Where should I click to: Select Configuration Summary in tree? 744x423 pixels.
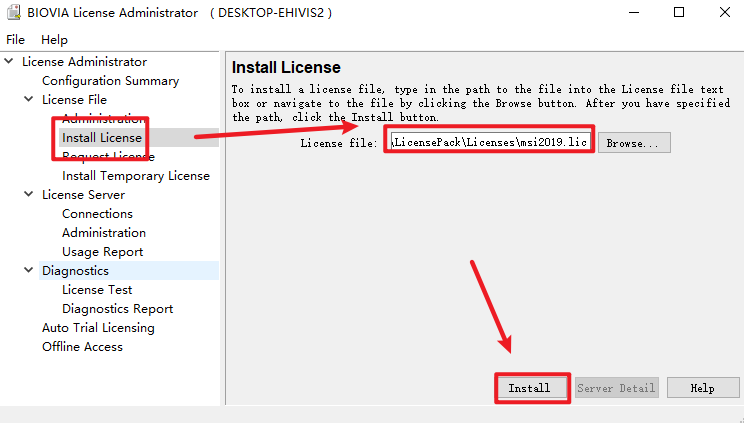point(110,81)
